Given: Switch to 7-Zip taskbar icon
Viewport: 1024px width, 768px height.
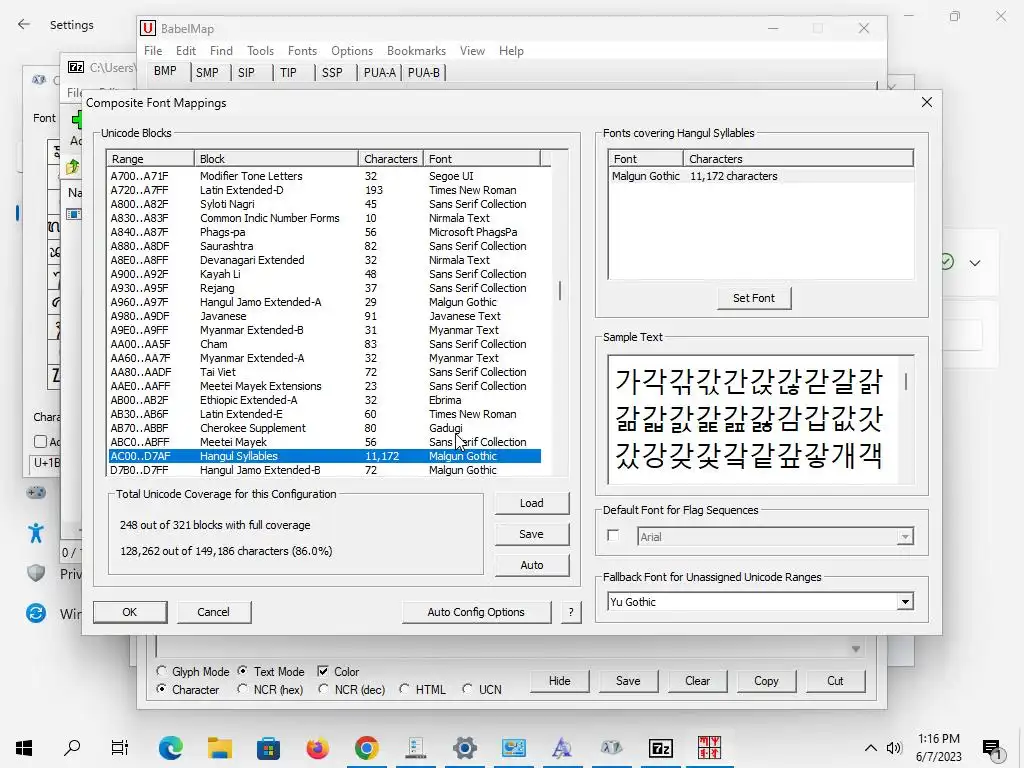Looking at the screenshot, I should tap(661, 747).
